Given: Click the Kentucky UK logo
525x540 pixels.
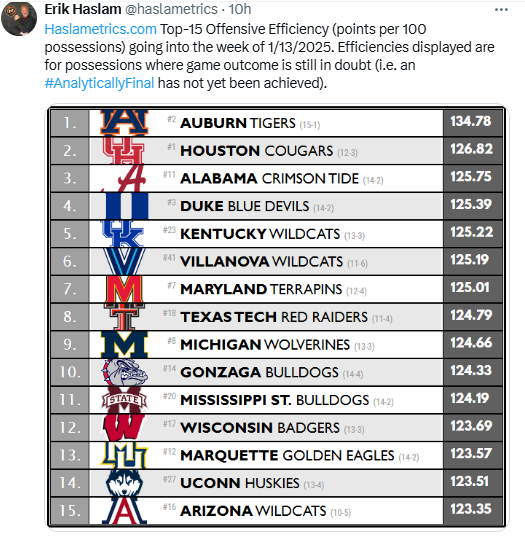Looking at the screenshot, I should pos(123,234).
